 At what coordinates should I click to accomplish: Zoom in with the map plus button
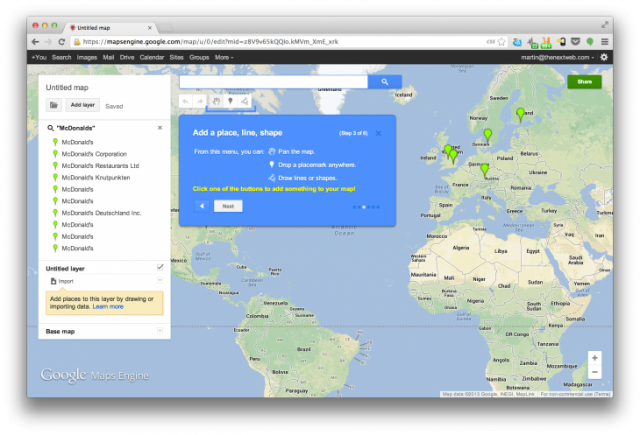pos(595,357)
